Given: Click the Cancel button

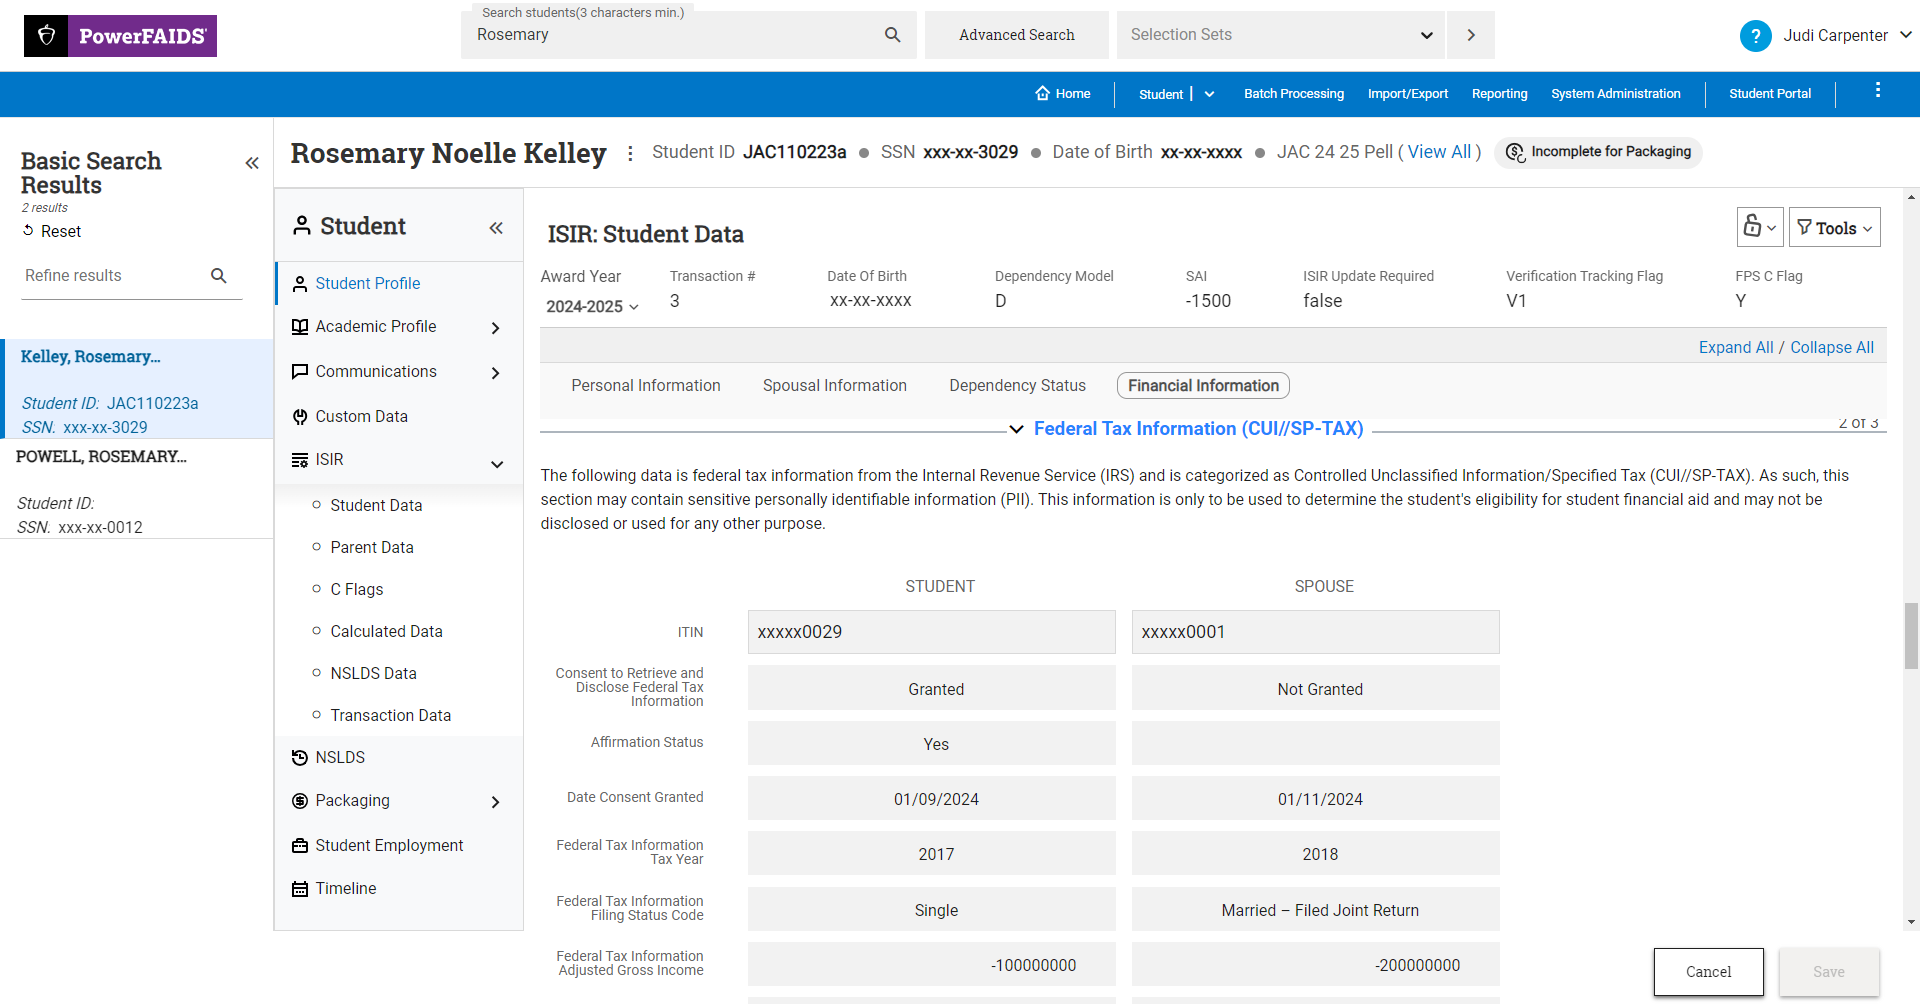Looking at the screenshot, I should [1708, 972].
